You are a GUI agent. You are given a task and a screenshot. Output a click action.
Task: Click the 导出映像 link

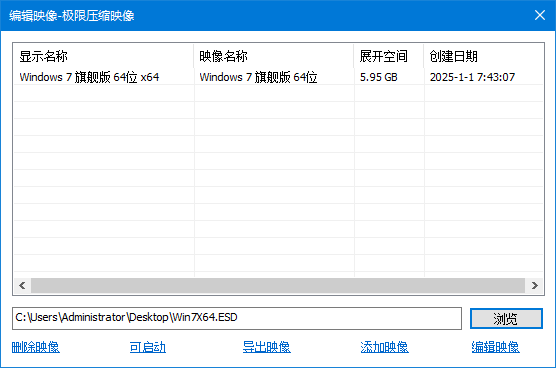[267, 347]
